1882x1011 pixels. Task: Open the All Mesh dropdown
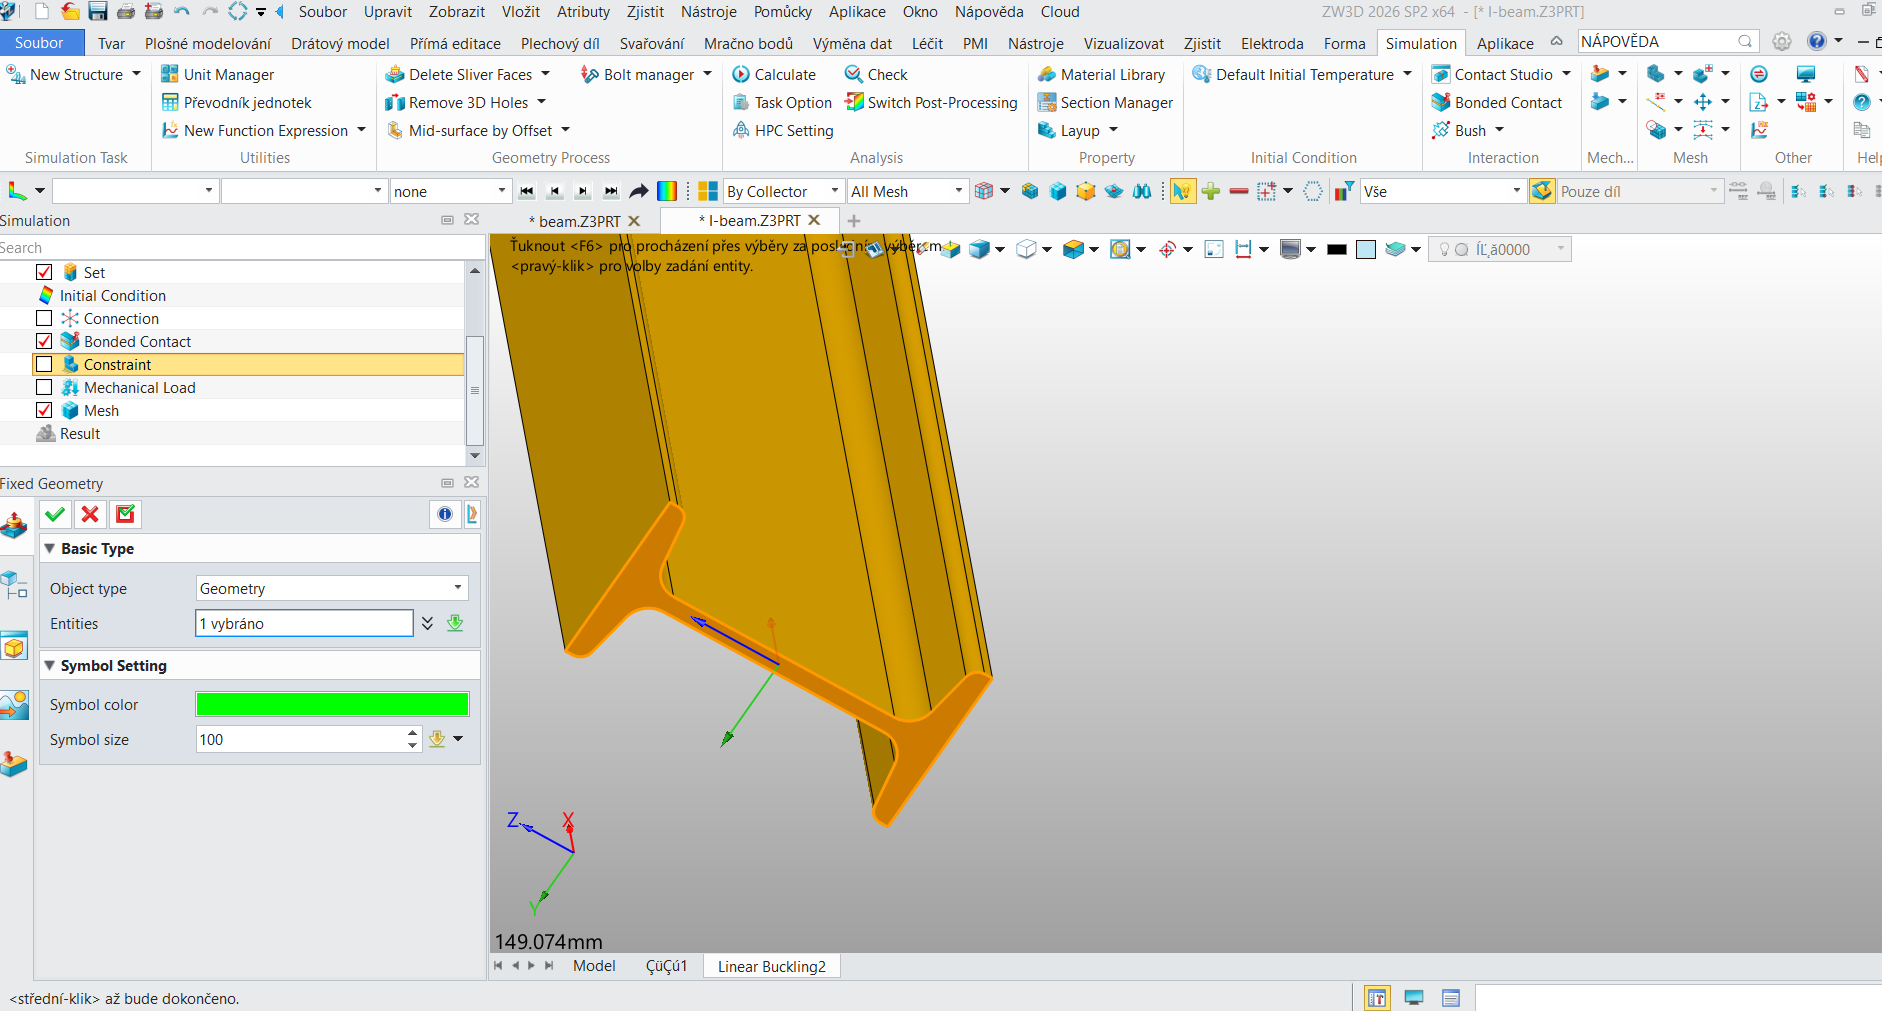(x=907, y=191)
